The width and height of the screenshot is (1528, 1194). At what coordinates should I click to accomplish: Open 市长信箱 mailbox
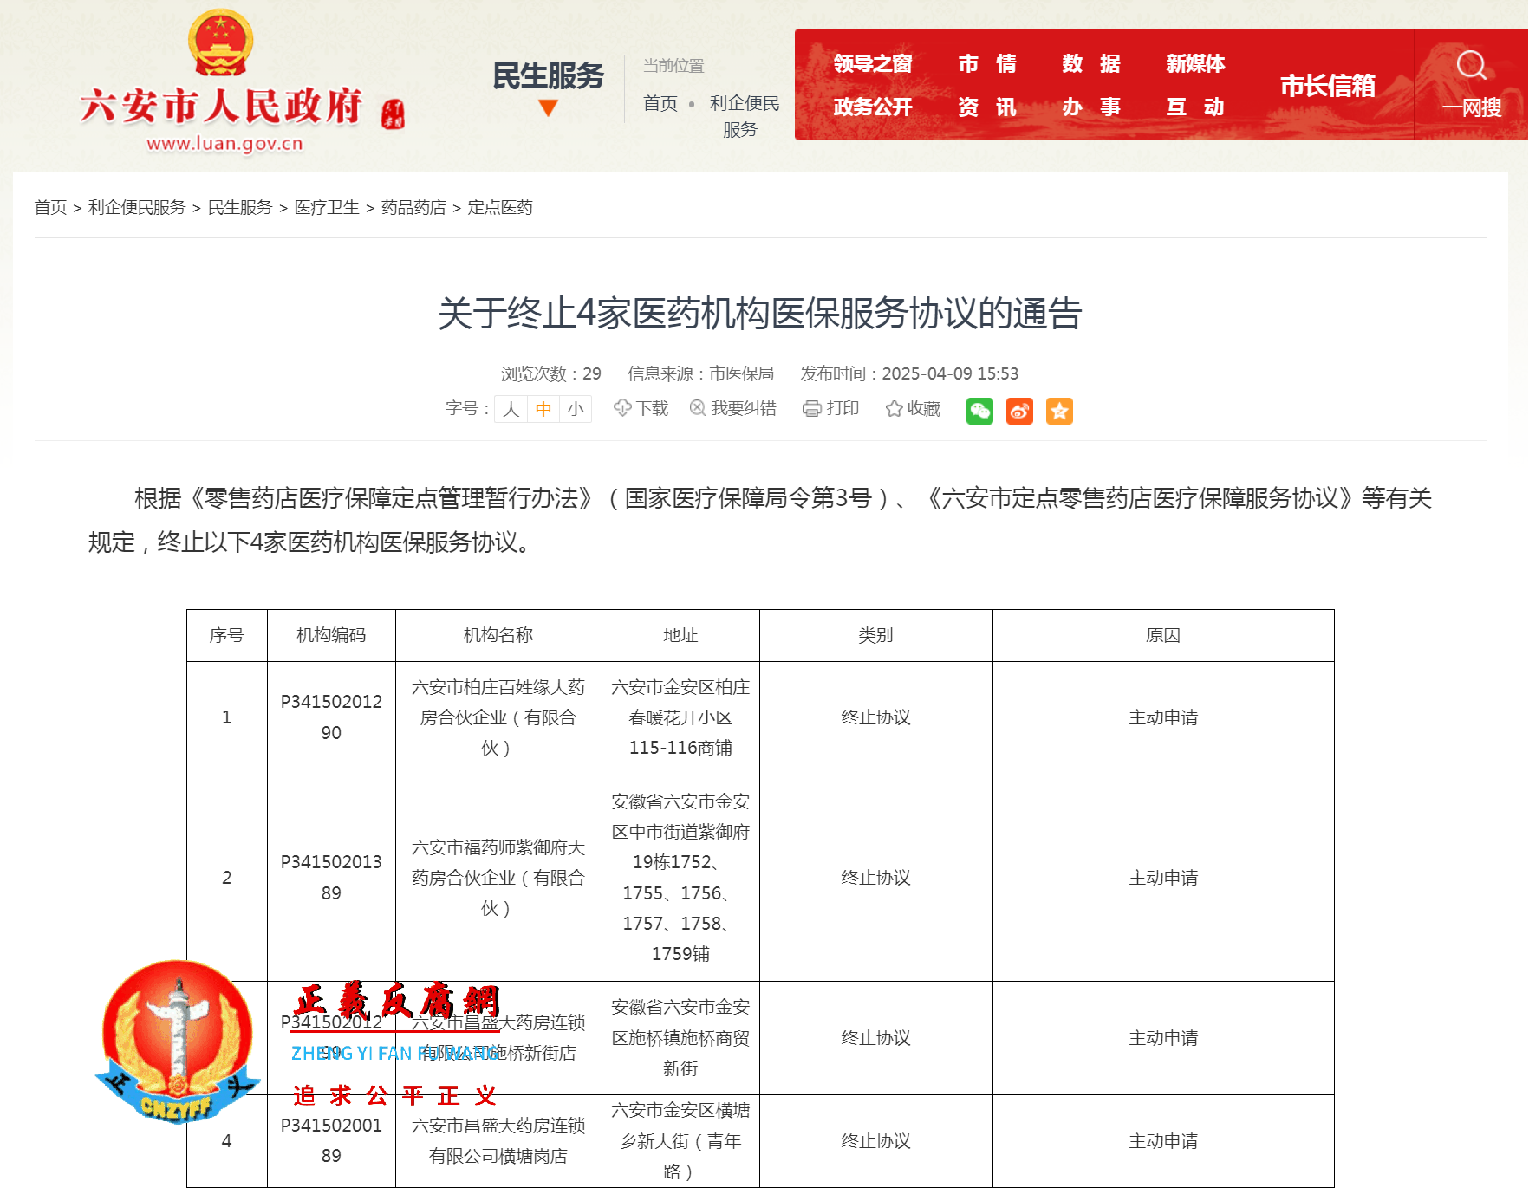tap(1329, 85)
